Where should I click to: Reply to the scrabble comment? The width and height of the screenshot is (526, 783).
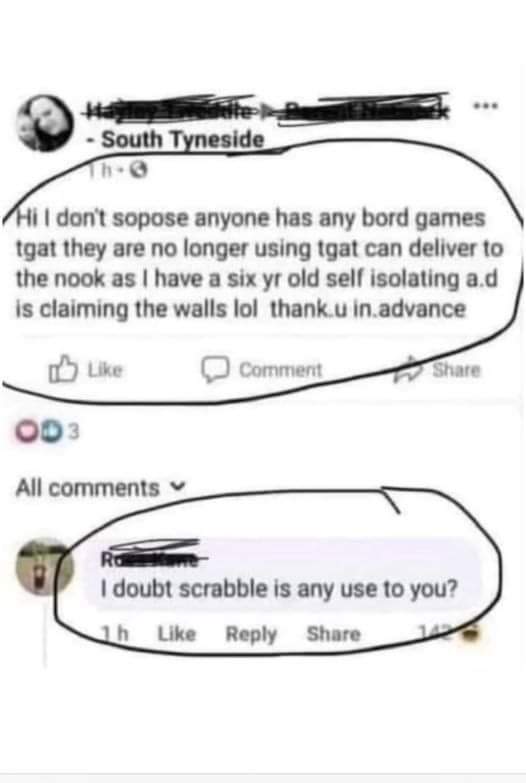coord(251,635)
